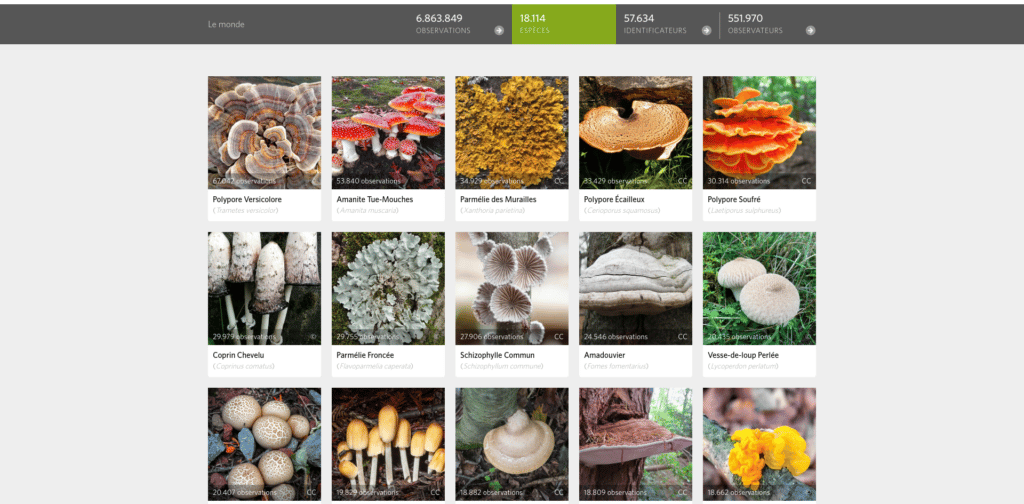
Task: Click the Polypore Soufré name link
Action: [734, 199]
